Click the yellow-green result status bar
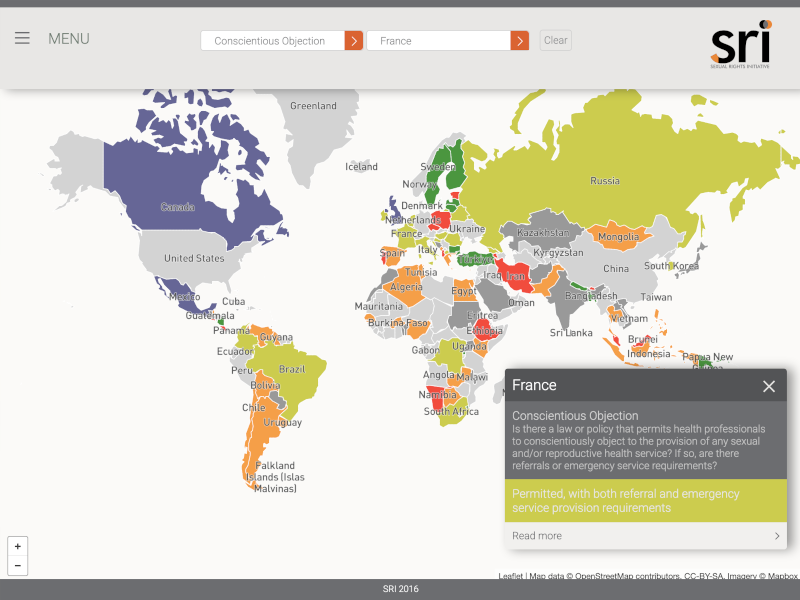The height and width of the screenshot is (600, 800). tap(645, 501)
